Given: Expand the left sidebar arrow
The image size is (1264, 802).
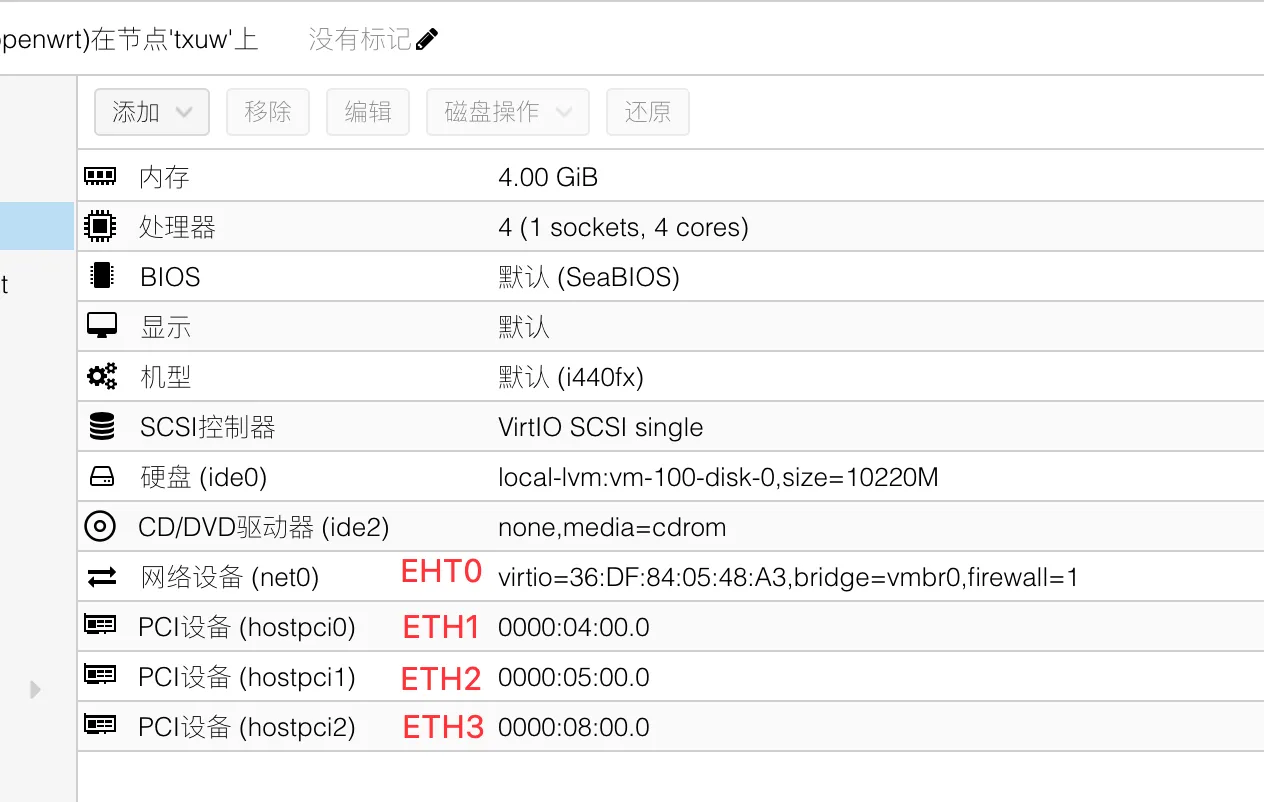Looking at the screenshot, I should coord(36,689).
